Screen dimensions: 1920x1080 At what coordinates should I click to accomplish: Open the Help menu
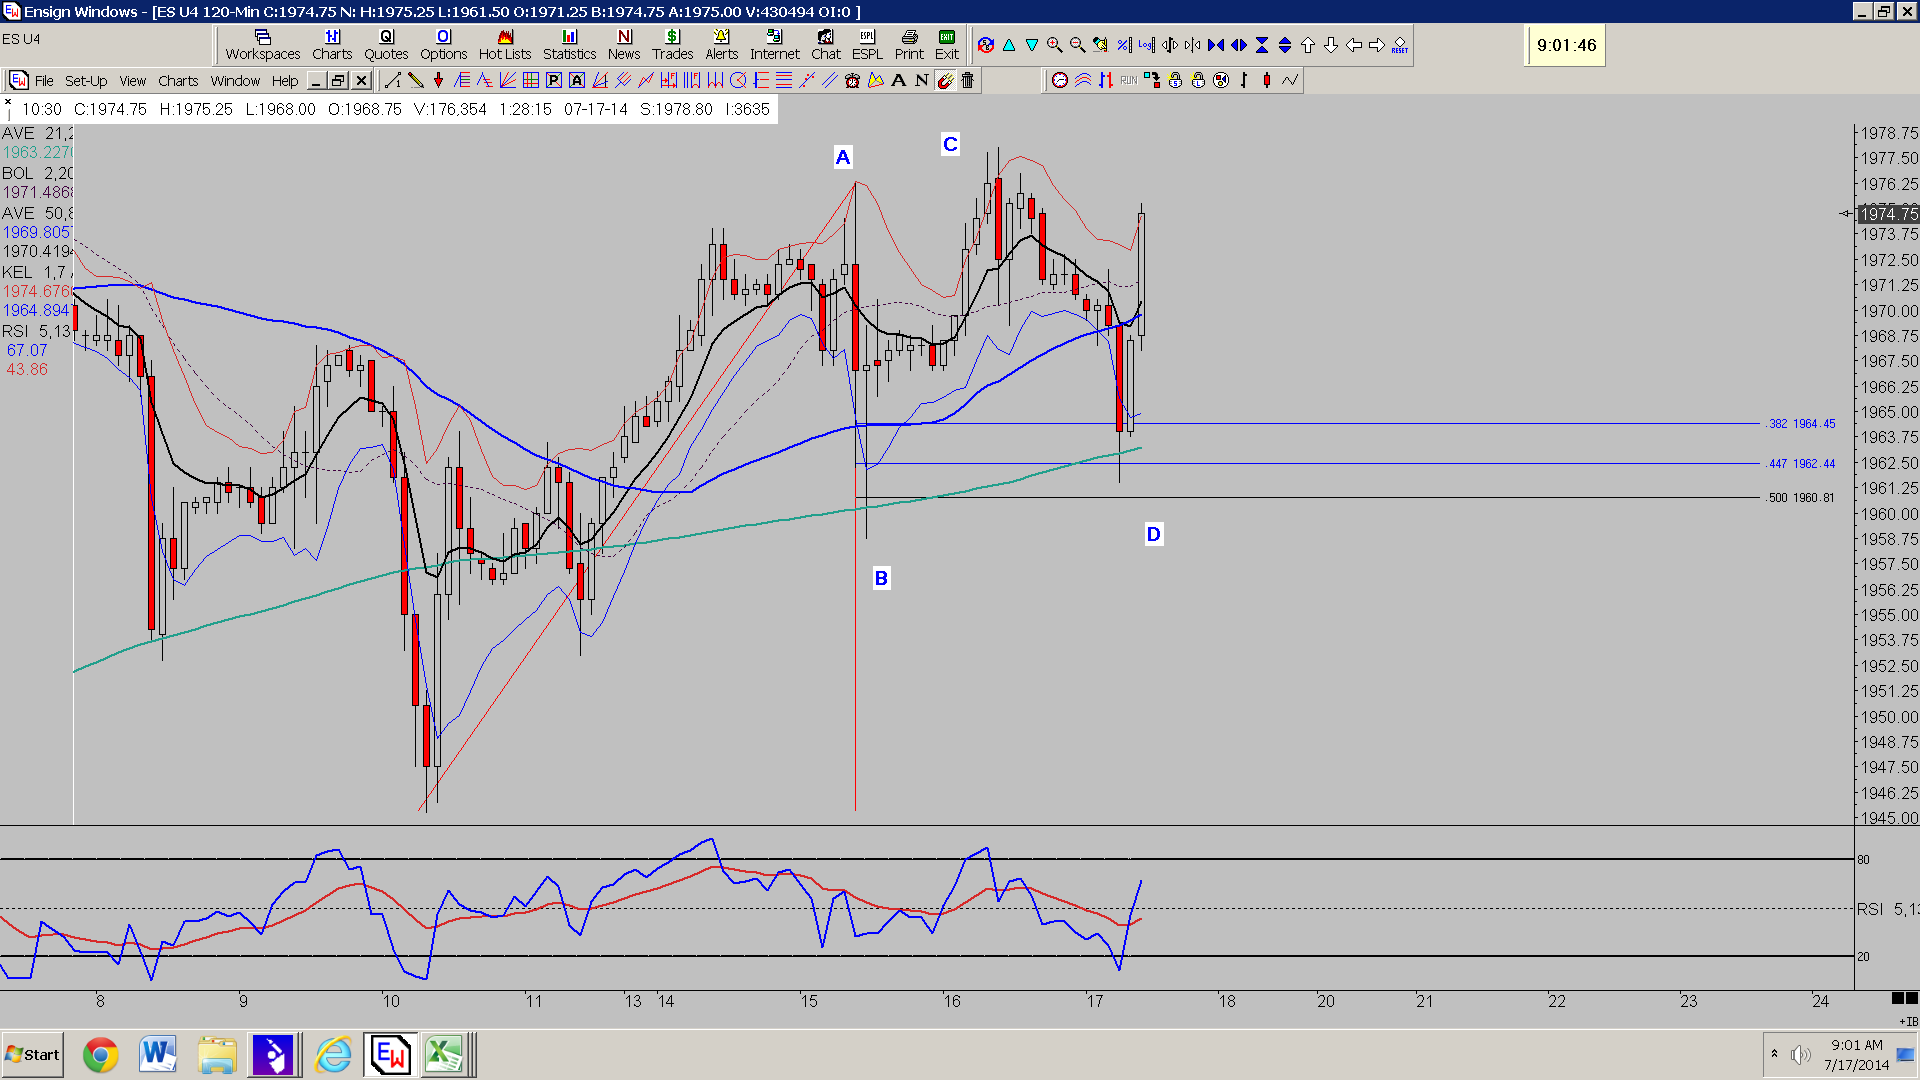click(x=285, y=81)
